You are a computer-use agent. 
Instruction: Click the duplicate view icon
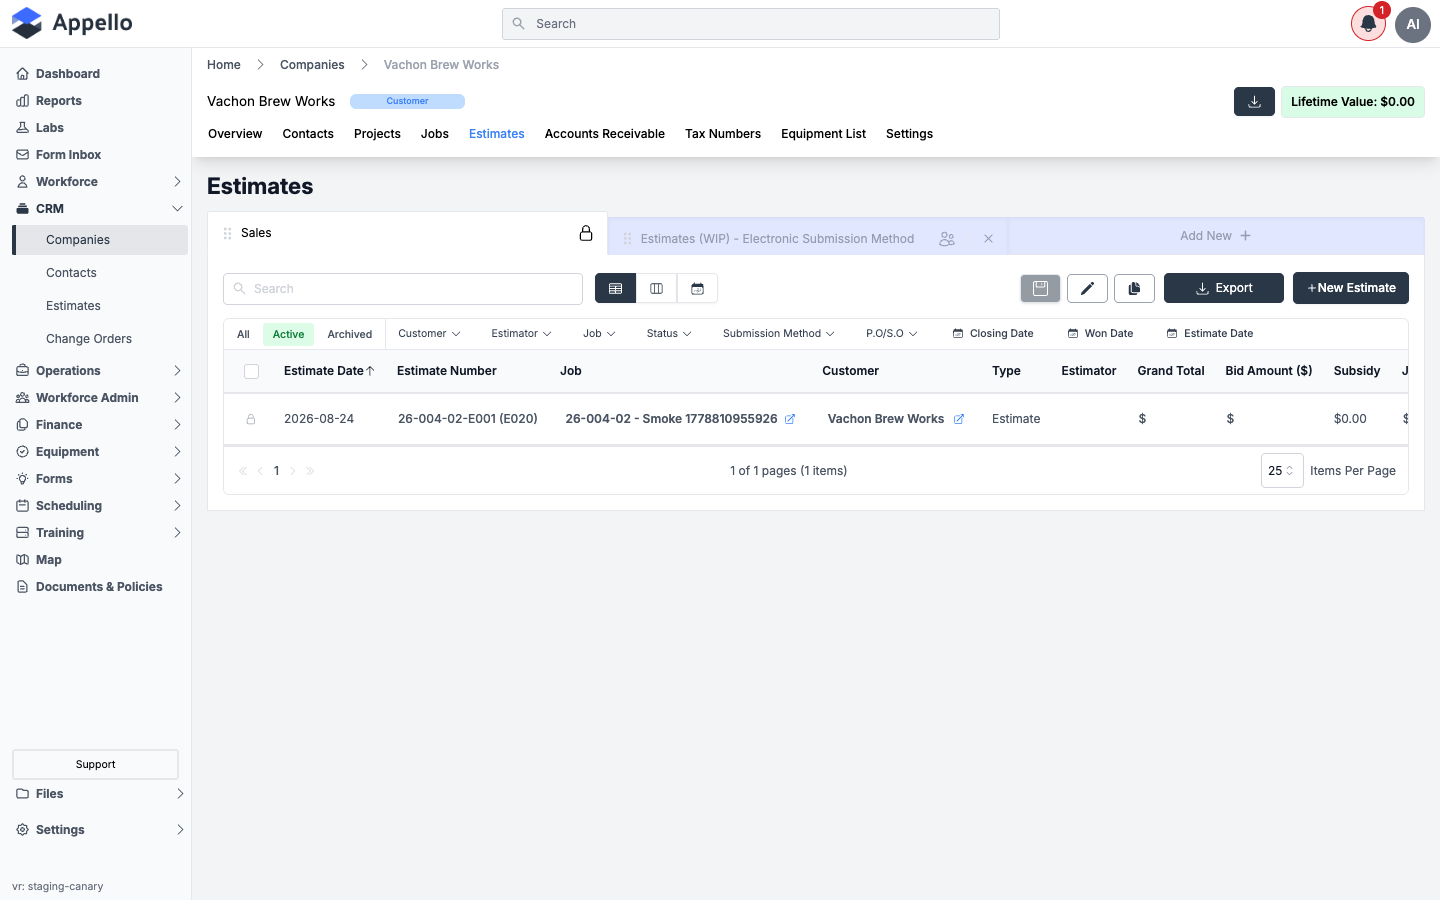(x=1134, y=288)
